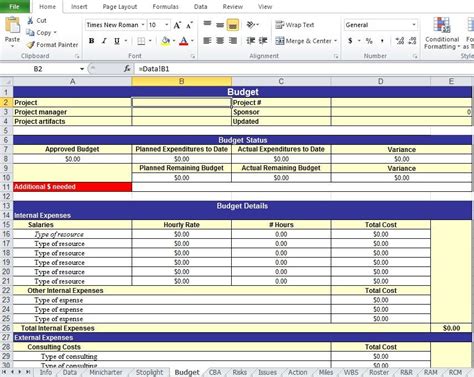Viewport: 474px width, 377px height.
Task: Click the Orientation text-angle icon
Action: (251, 25)
